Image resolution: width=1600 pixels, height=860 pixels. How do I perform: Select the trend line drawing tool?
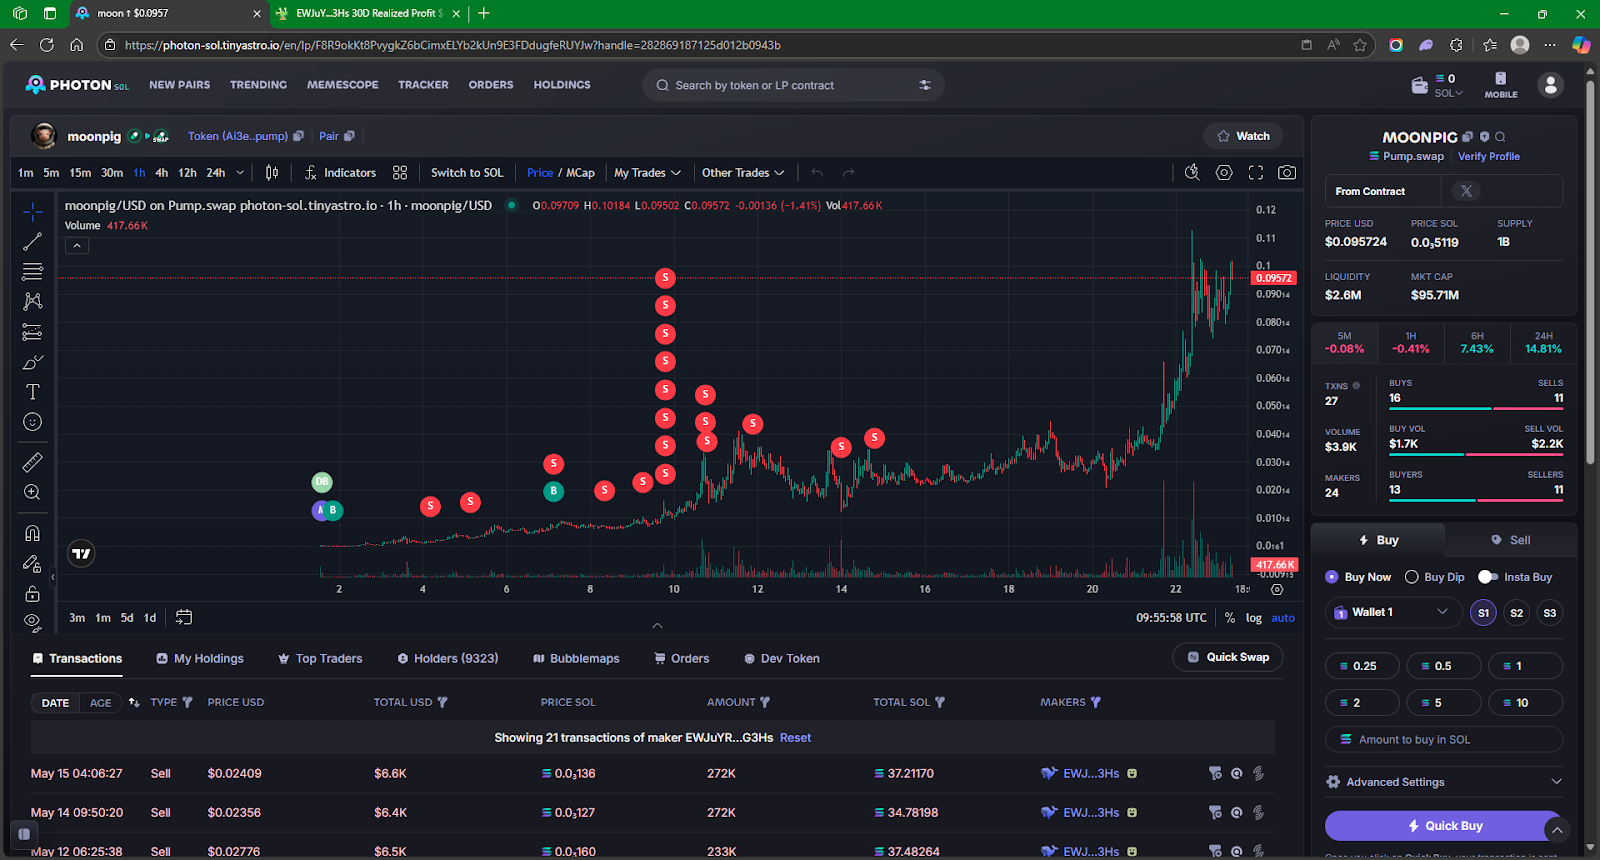(x=32, y=241)
